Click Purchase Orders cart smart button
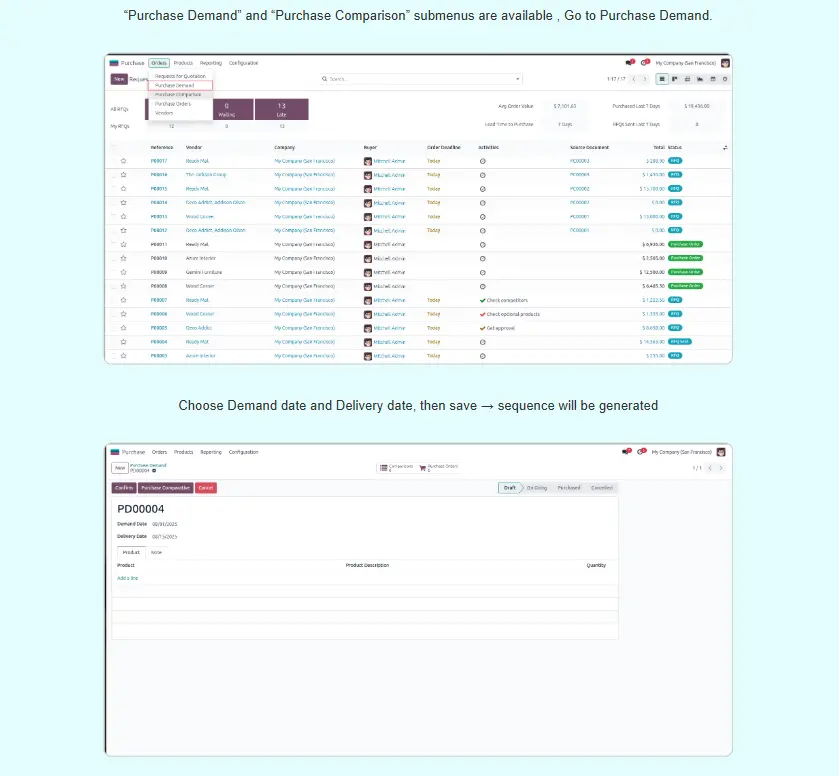This screenshot has height=776, width=839. pos(438,467)
